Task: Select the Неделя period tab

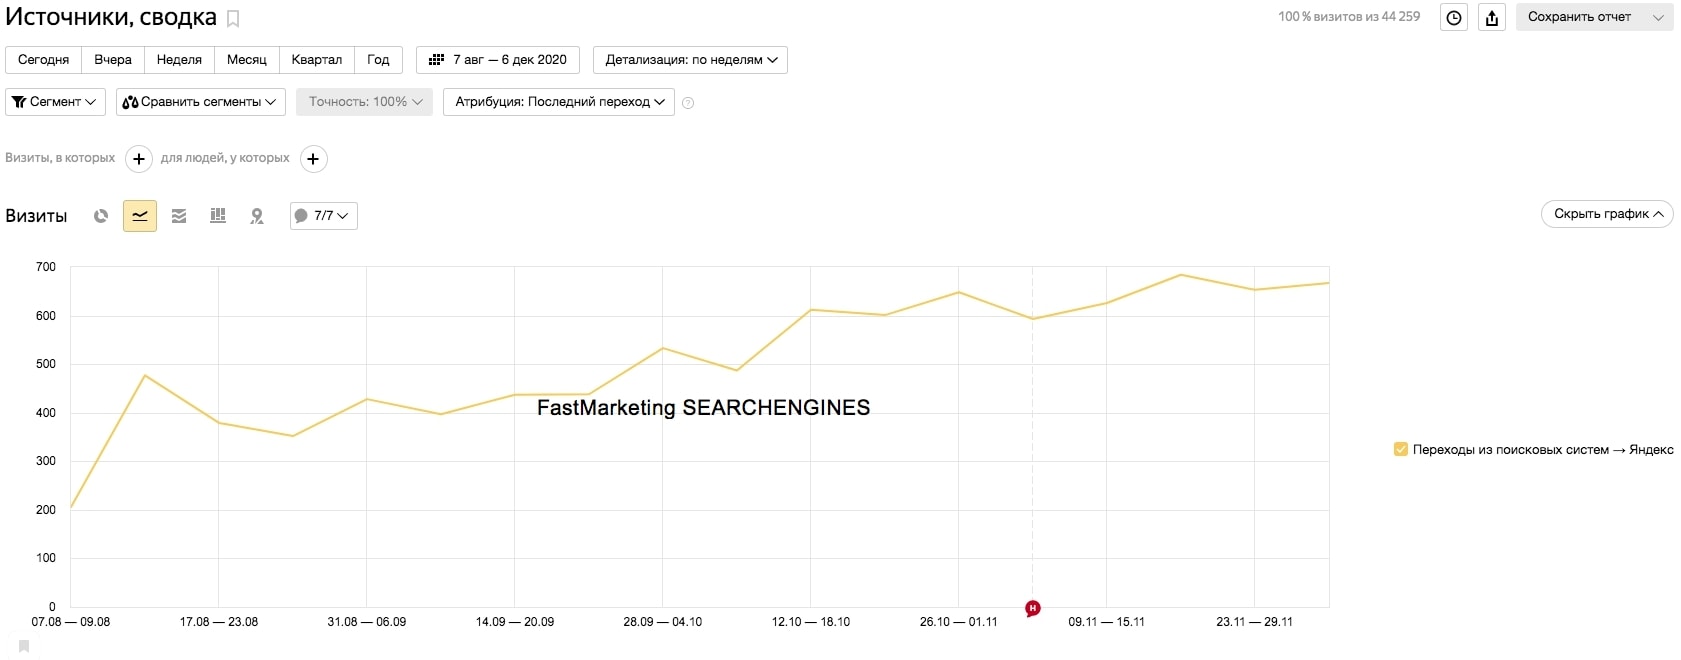Action: (179, 60)
